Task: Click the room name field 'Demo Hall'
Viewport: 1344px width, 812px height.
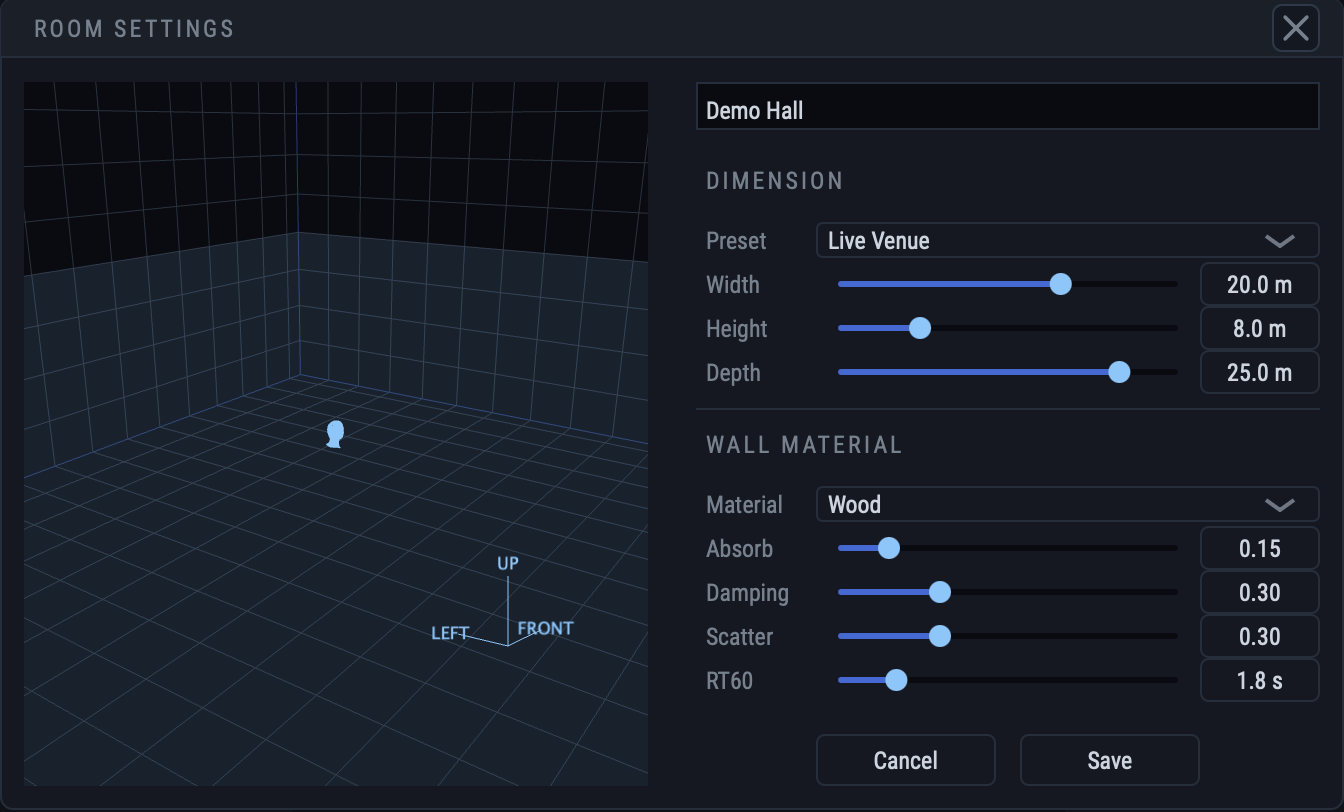Action: point(1008,106)
